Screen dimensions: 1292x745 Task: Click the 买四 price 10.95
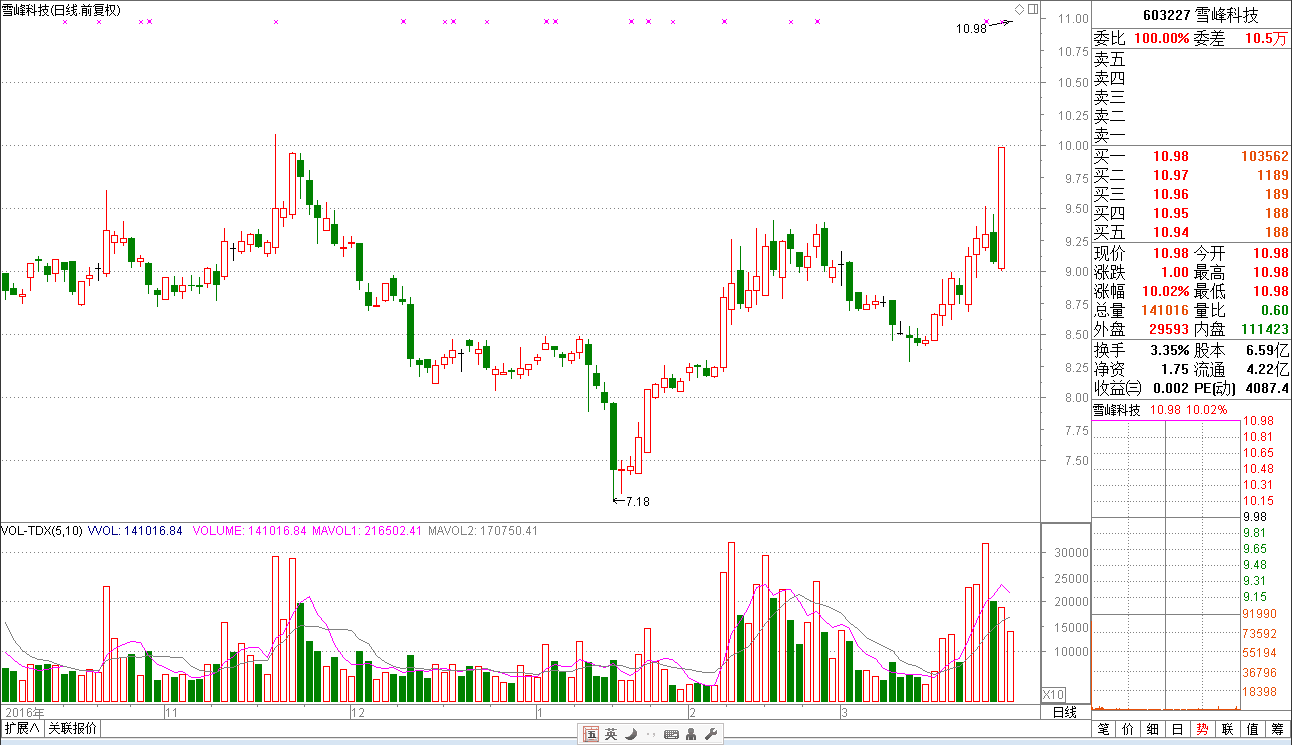pos(1171,213)
